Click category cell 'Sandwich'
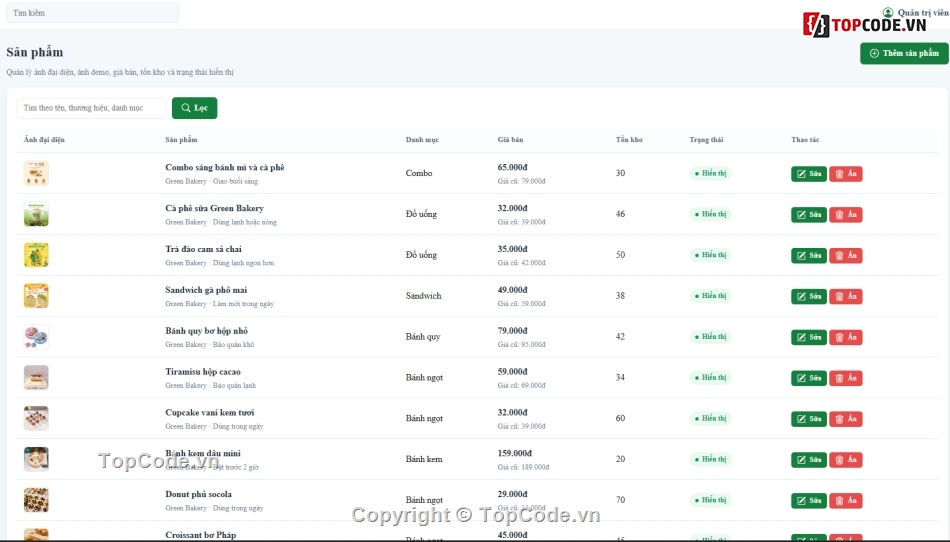 (424, 296)
